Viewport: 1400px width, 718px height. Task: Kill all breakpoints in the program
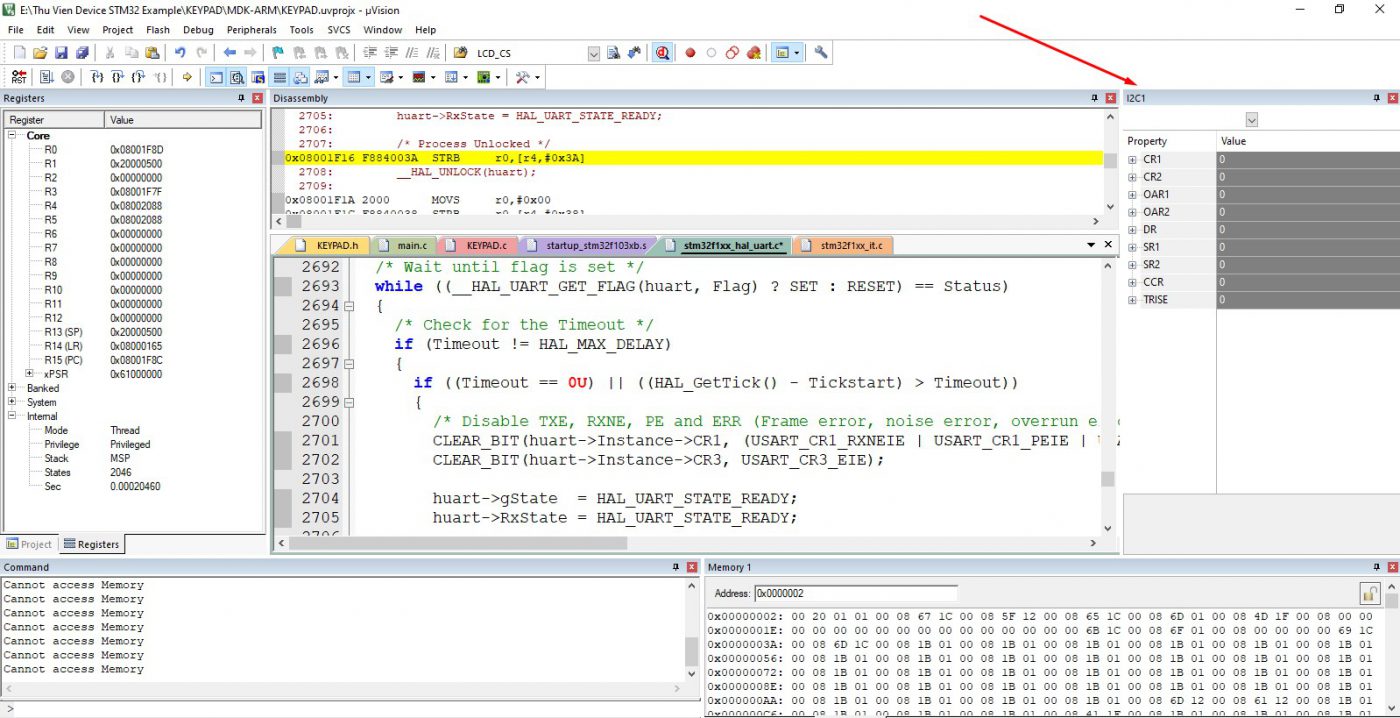753,52
